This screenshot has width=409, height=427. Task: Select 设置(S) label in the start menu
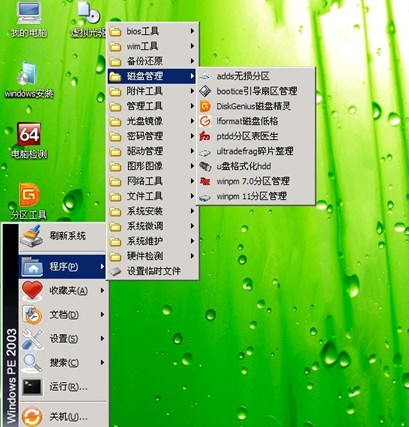point(64,339)
